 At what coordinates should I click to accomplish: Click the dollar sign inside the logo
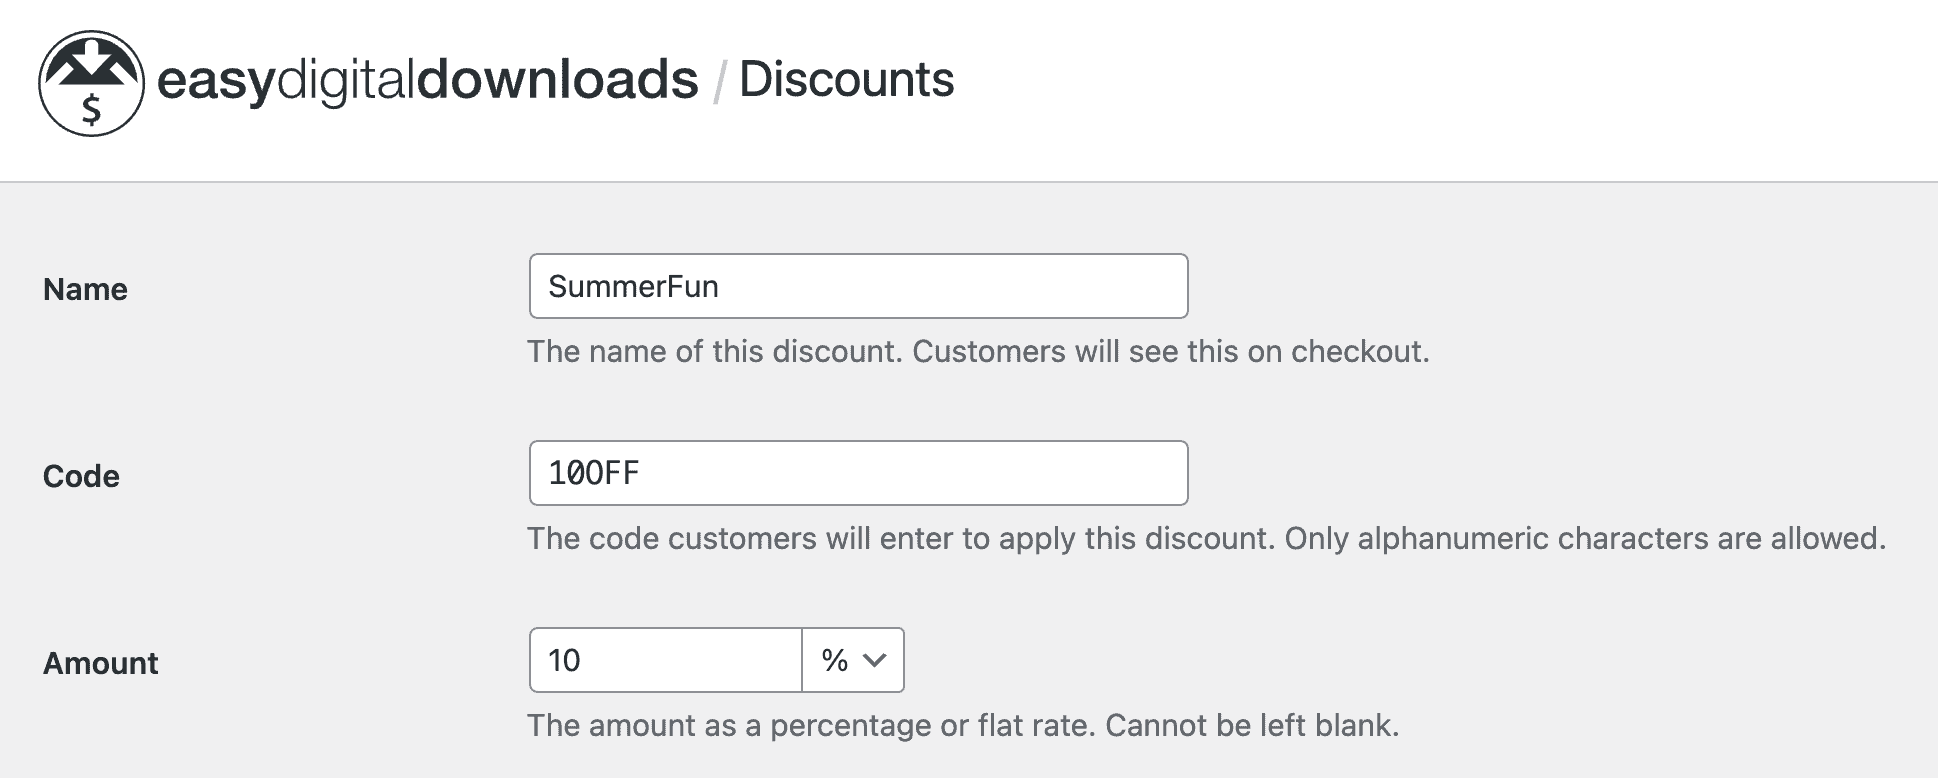click(x=91, y=109)
